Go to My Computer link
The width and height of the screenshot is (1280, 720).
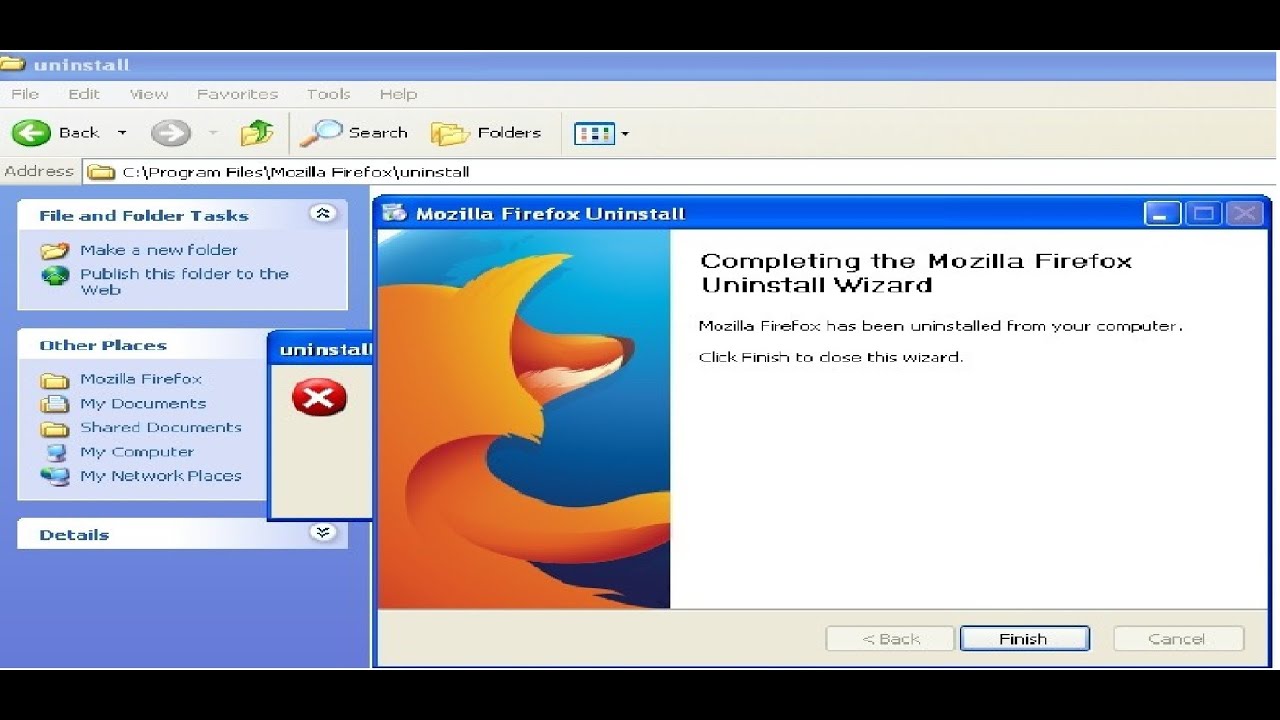137,452
